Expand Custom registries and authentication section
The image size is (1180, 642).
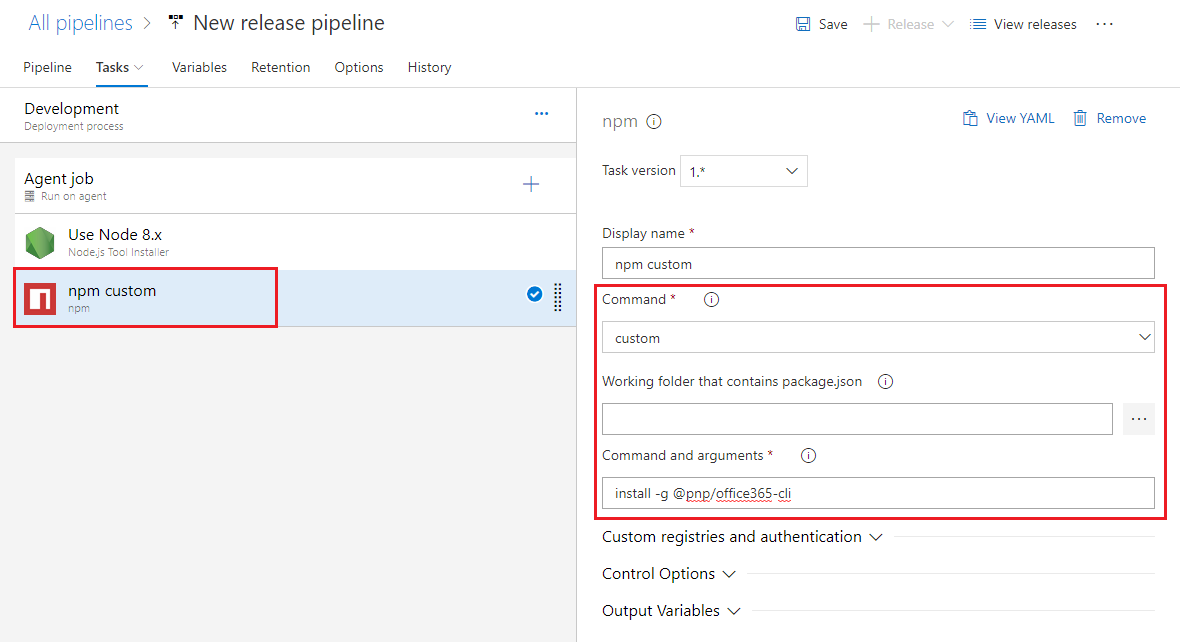[742, 537]
